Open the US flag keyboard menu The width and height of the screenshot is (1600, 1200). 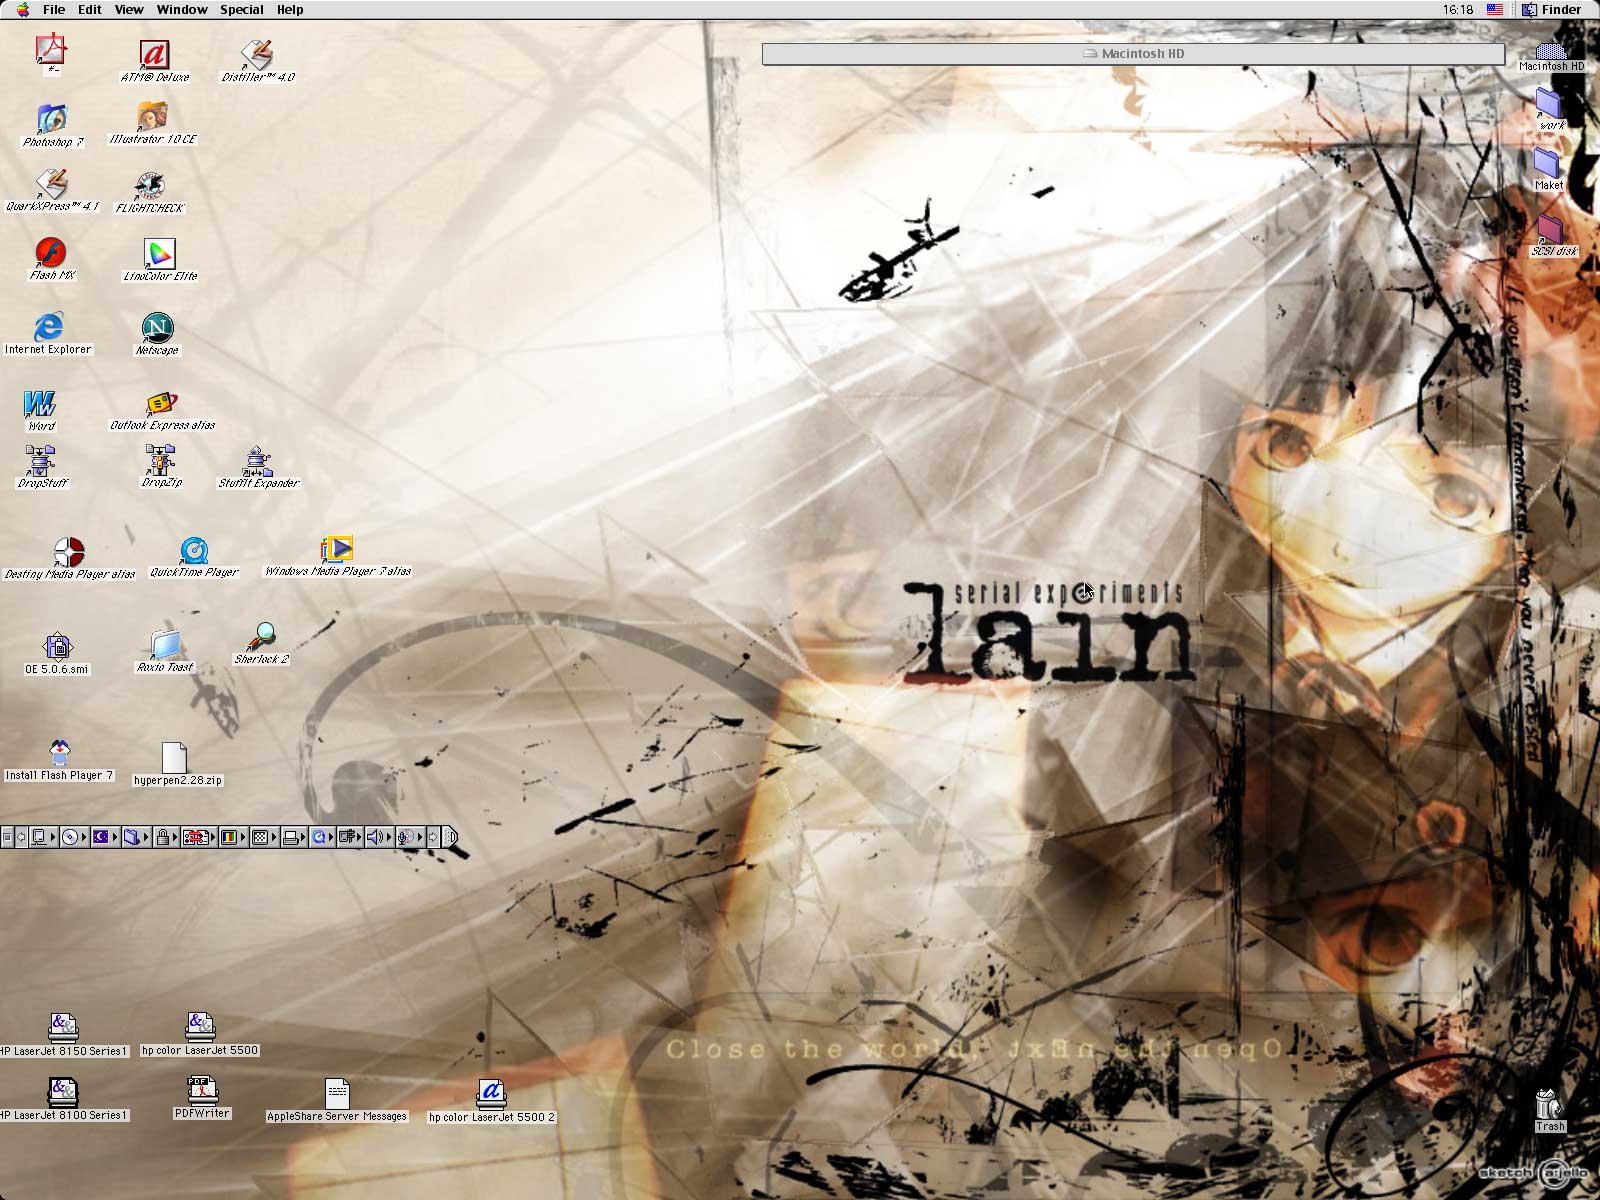tap(1494, 10)
